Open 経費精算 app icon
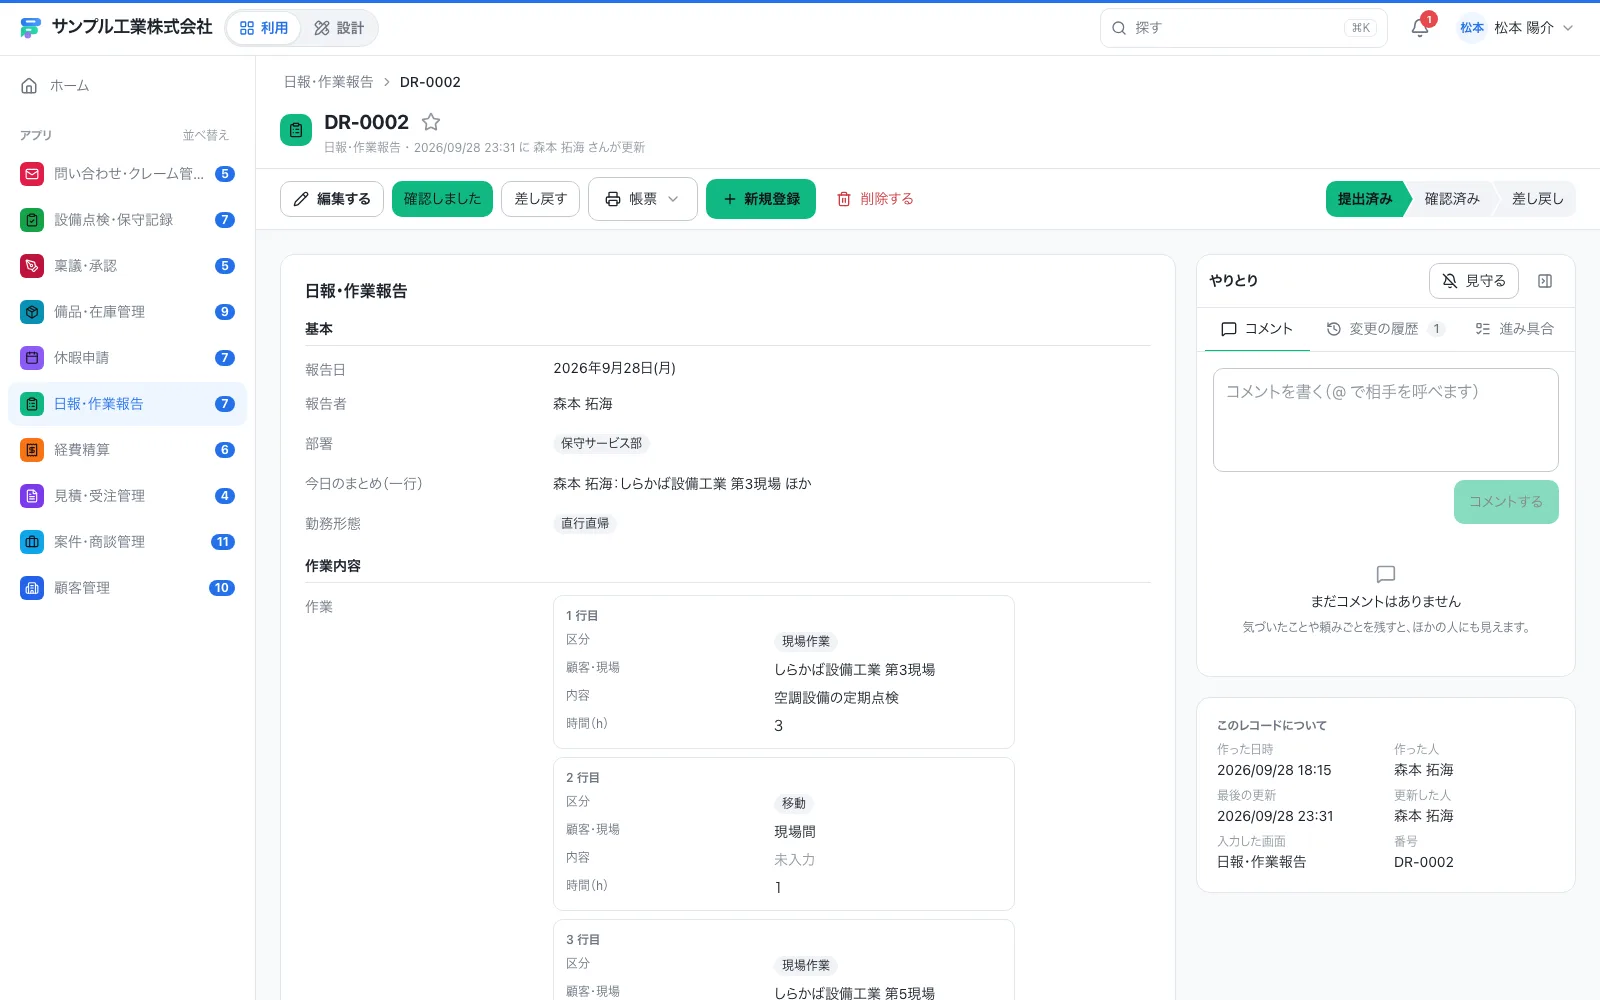The height and width of the screenshot is (1000, 1600). click(x=32, y=450)
